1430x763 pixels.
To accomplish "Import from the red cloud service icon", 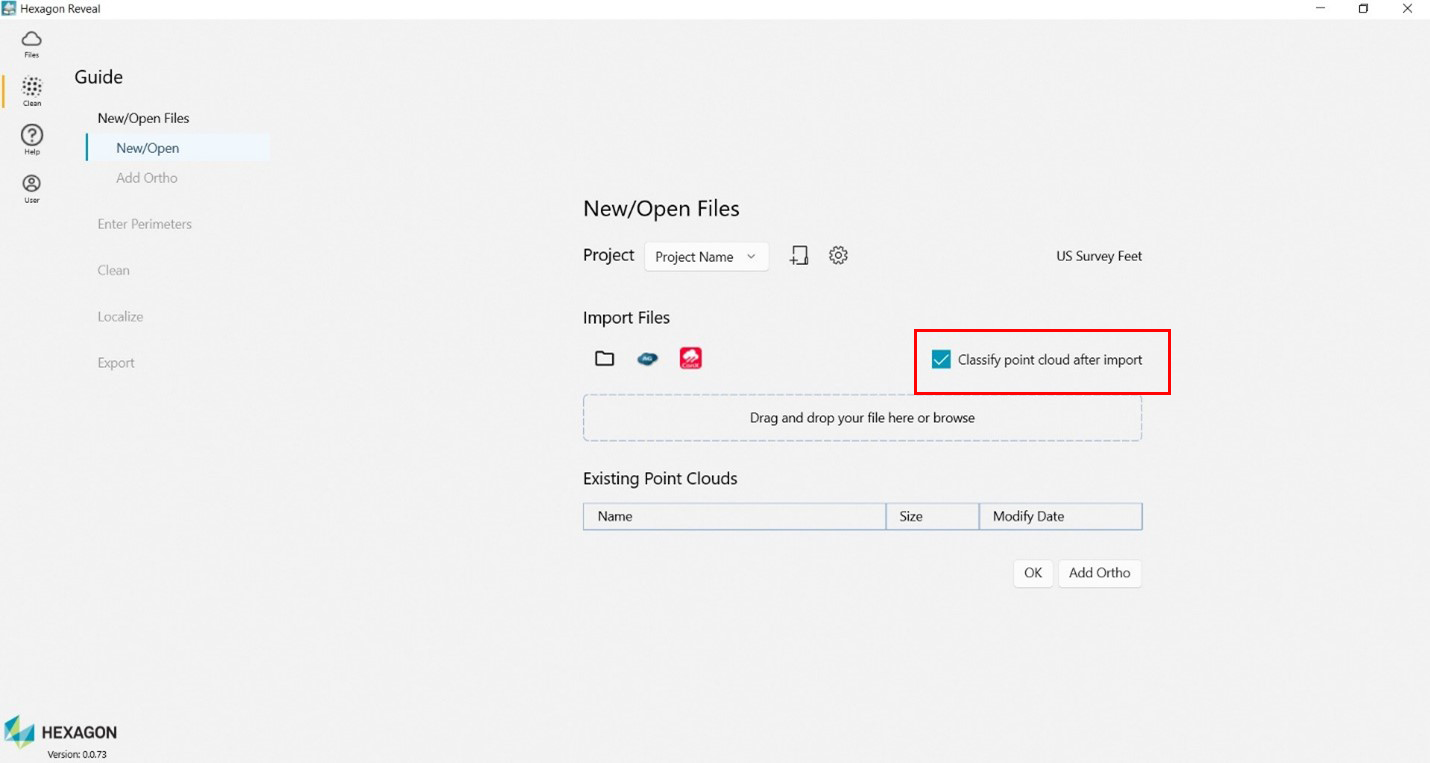I will click(x=690, y=358).
